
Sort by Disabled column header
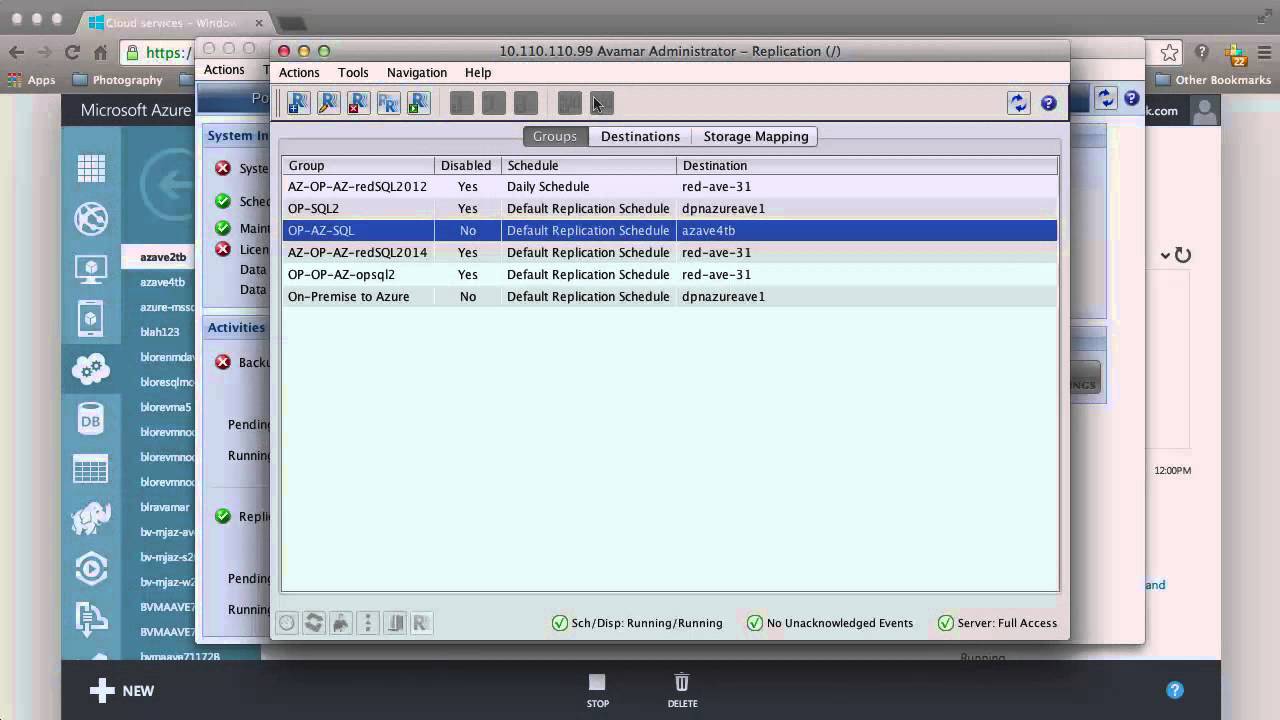[x=467, y=165]
